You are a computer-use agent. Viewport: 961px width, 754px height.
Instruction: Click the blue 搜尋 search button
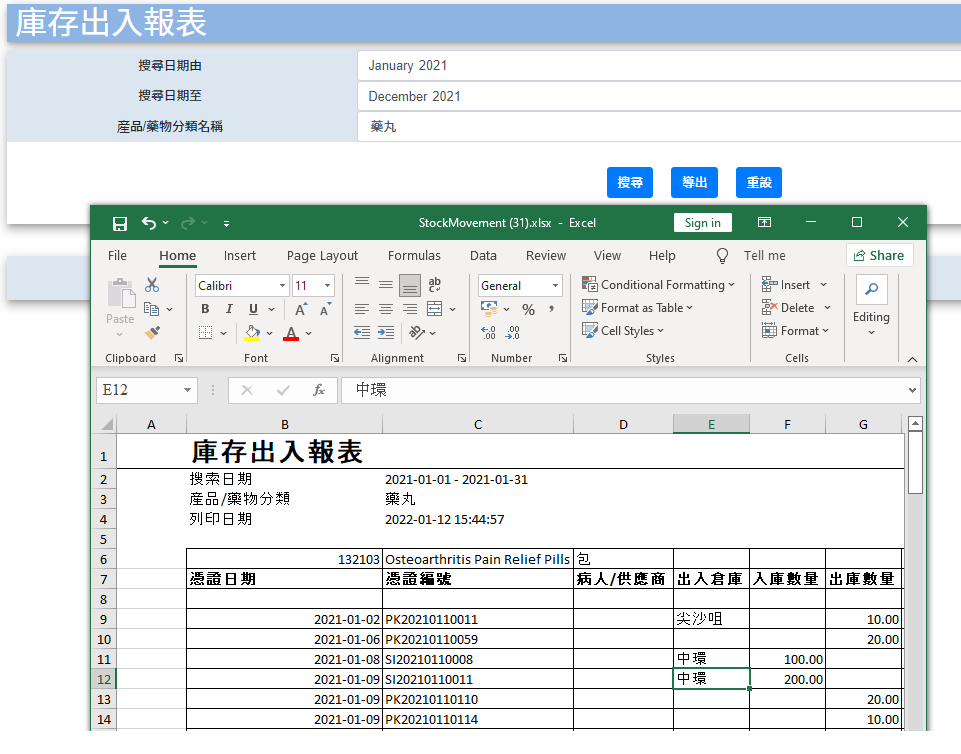pyautogui.click(x=630, y=183)
